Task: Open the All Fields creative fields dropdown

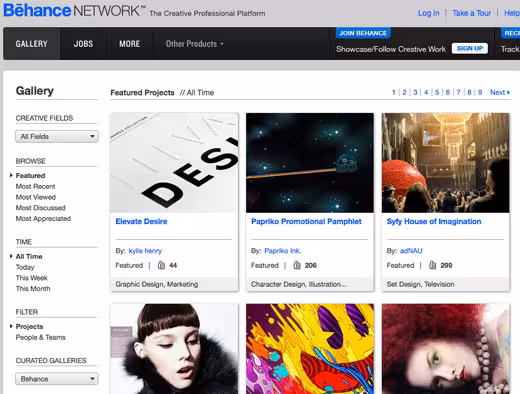Action: point(57,136)
